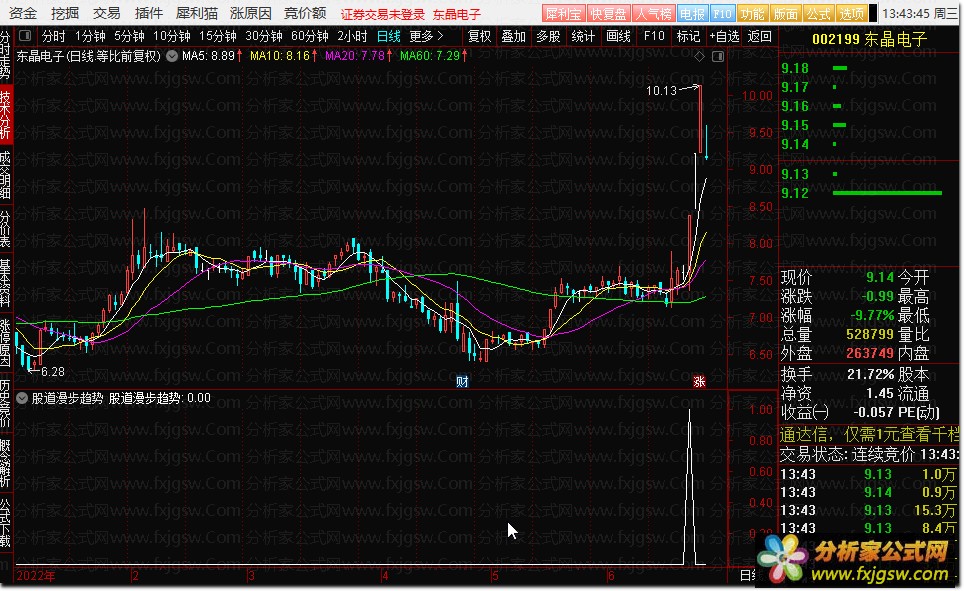Click the 证券交易未登录 status text
The height and width of the screenshot is (591, 965).
coord(382,14)
